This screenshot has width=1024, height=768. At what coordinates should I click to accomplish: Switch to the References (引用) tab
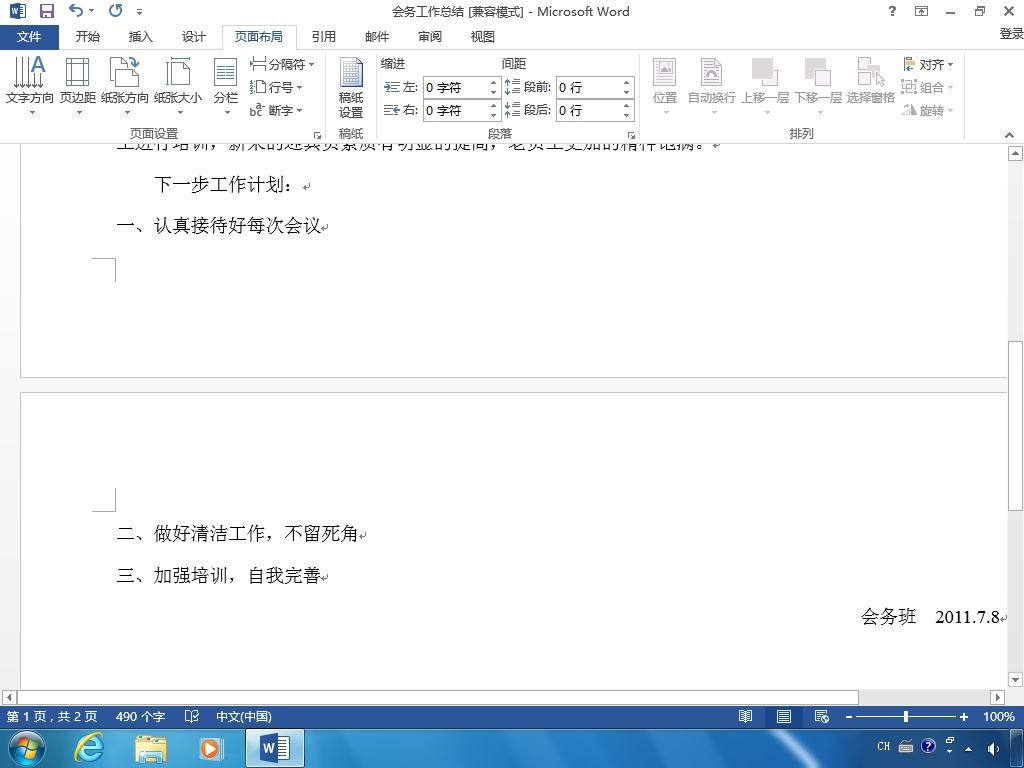[323, 37]
